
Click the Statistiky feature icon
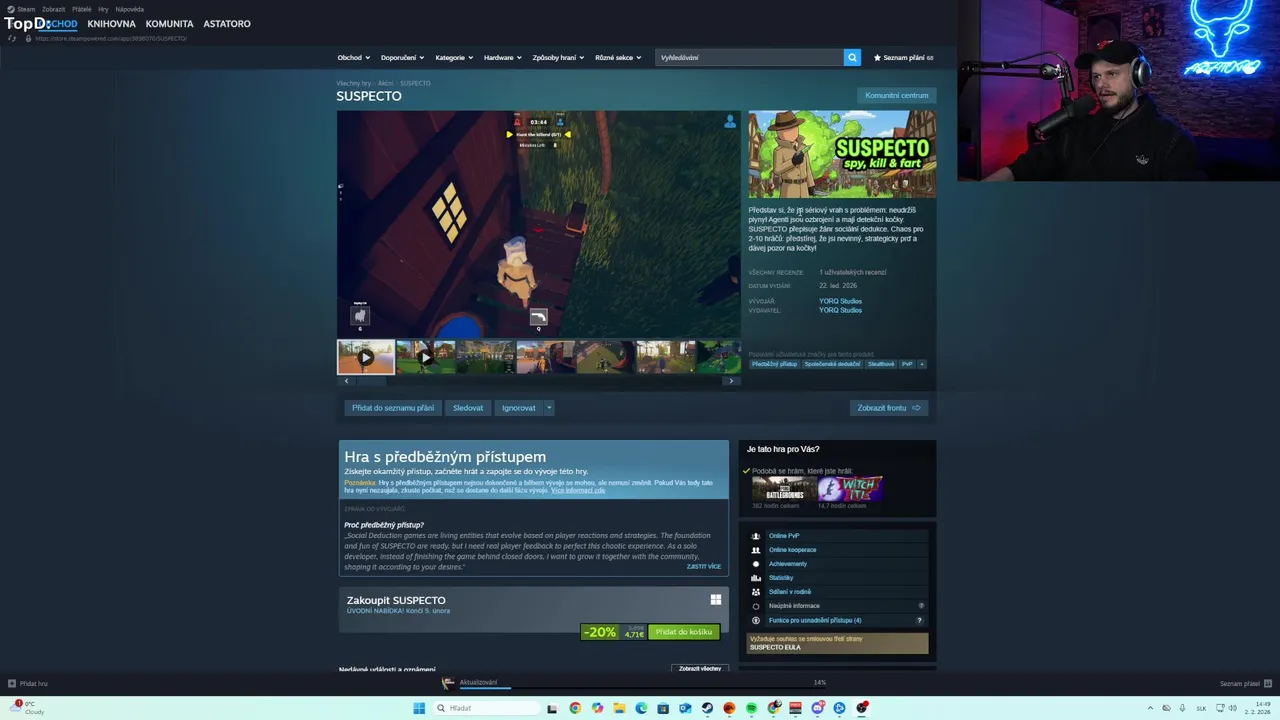[x=756, y=578]
